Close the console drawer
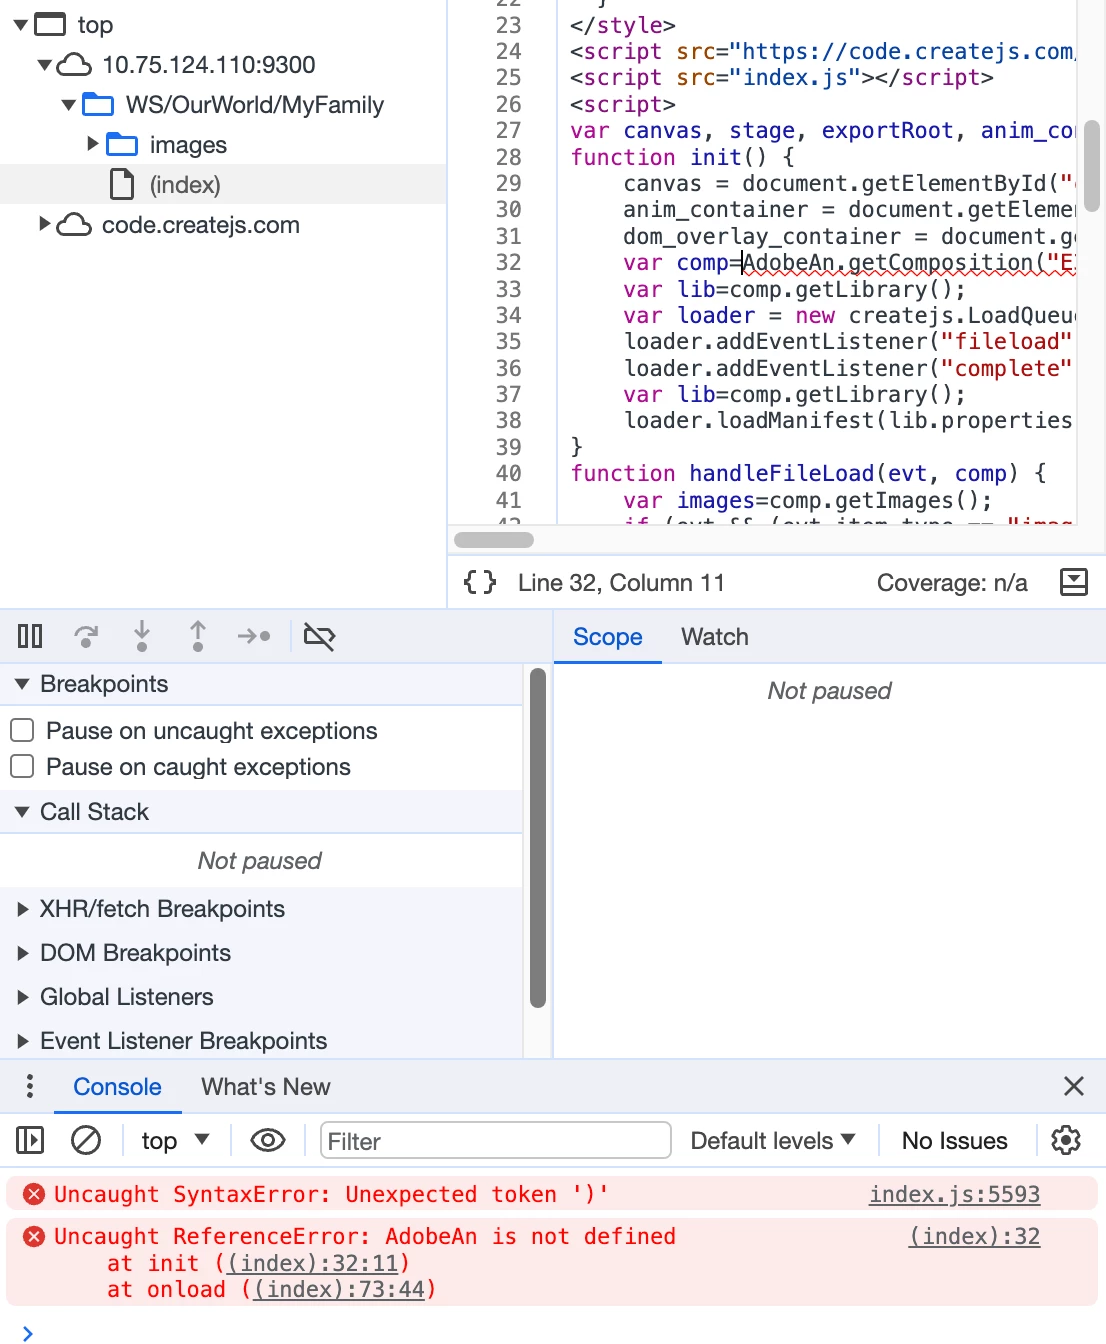1106x1344 pixels. 1074,1086
